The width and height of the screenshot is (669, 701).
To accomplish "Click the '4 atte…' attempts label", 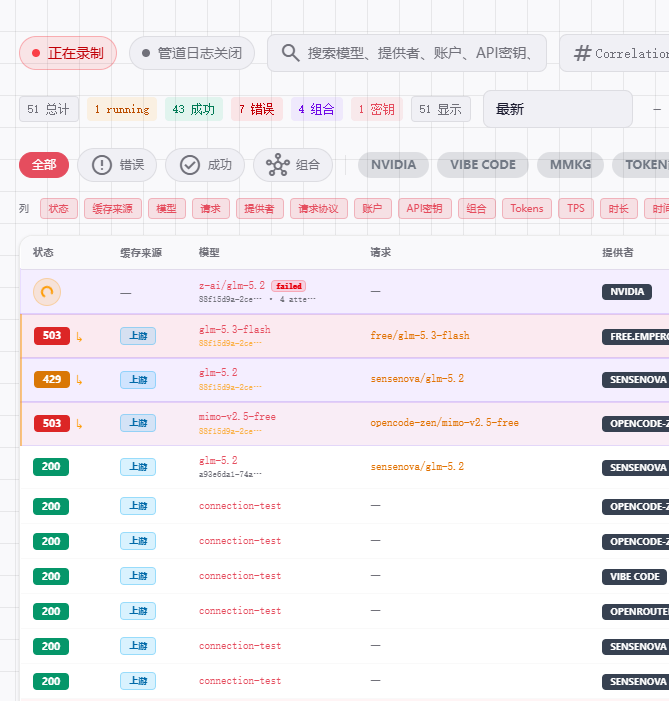I will [297, 300].
